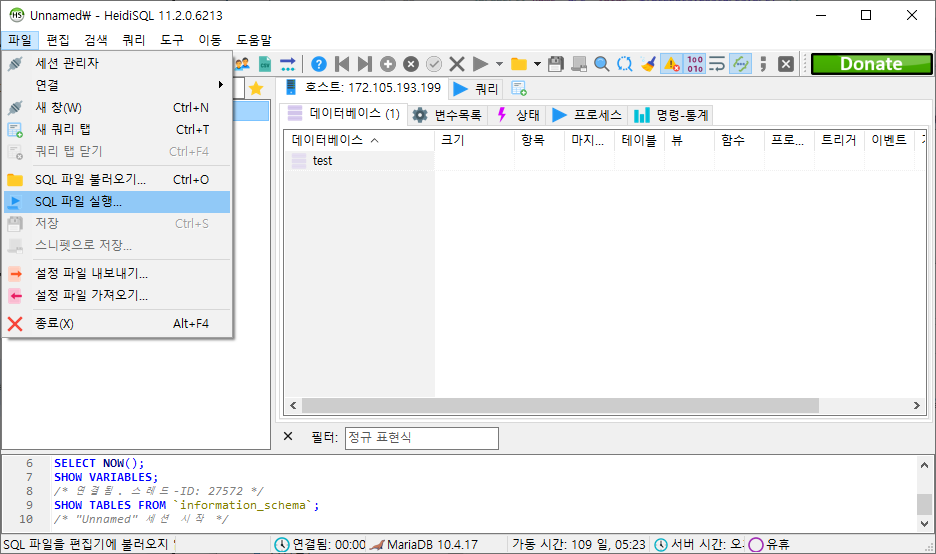Viewport: 936px width, 554px height.
Task: Click the SQL log scrollbar down arrow
Action: coord(924,524)
